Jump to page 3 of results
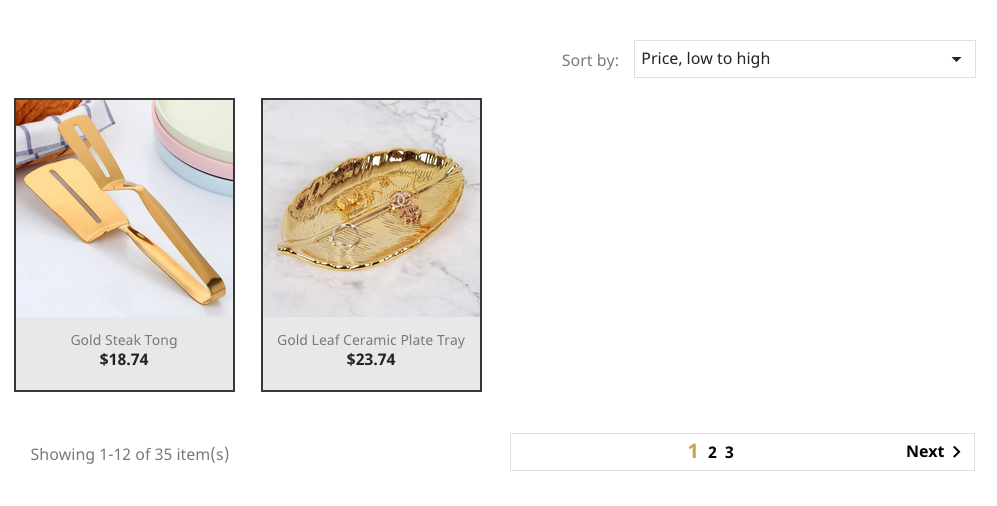Viewport: 997px width, 506px height. point(729,453)
